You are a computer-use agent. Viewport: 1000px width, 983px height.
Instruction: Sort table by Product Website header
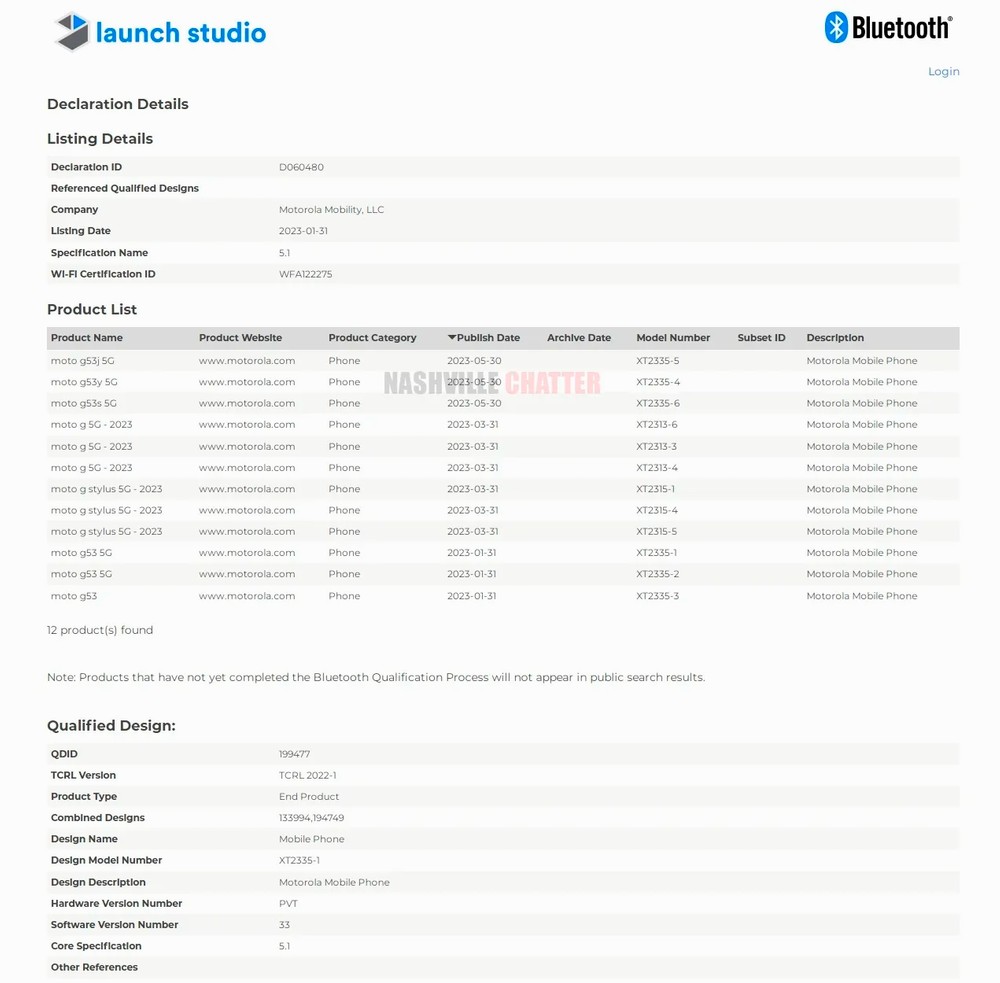tap(240, 338)
